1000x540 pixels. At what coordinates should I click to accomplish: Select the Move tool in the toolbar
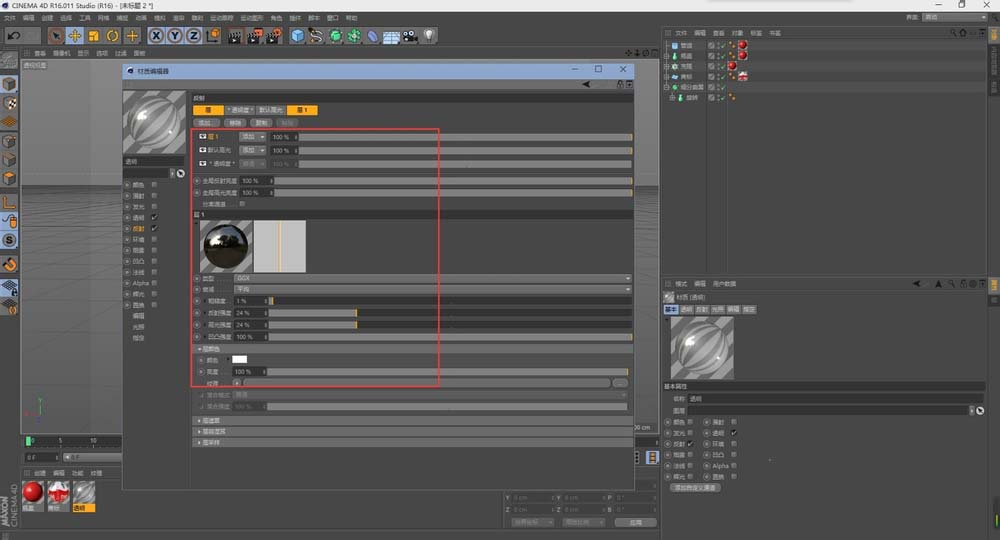(74, 36)
